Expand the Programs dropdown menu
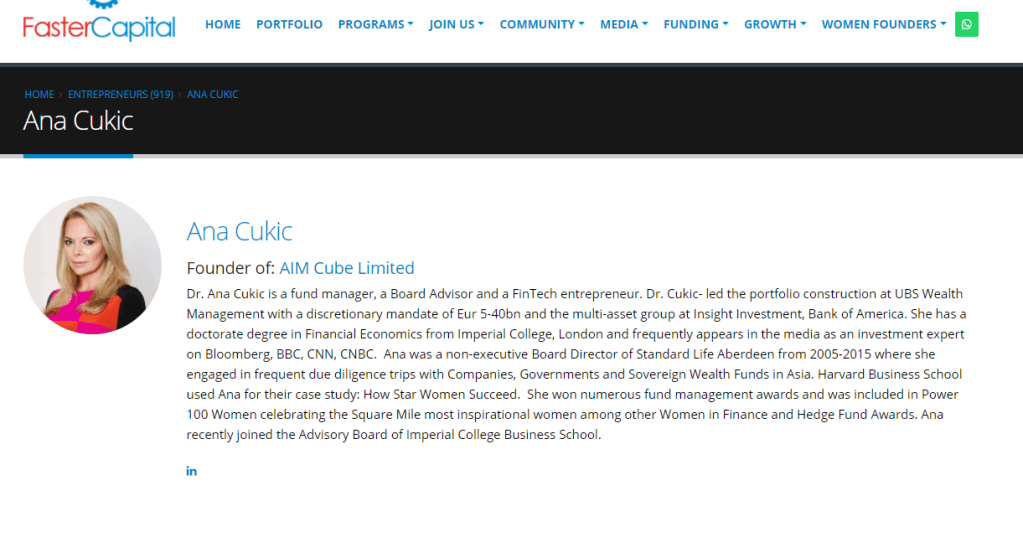The width and height of the screenshot is (1023, 537). click(x=375, y=24)
